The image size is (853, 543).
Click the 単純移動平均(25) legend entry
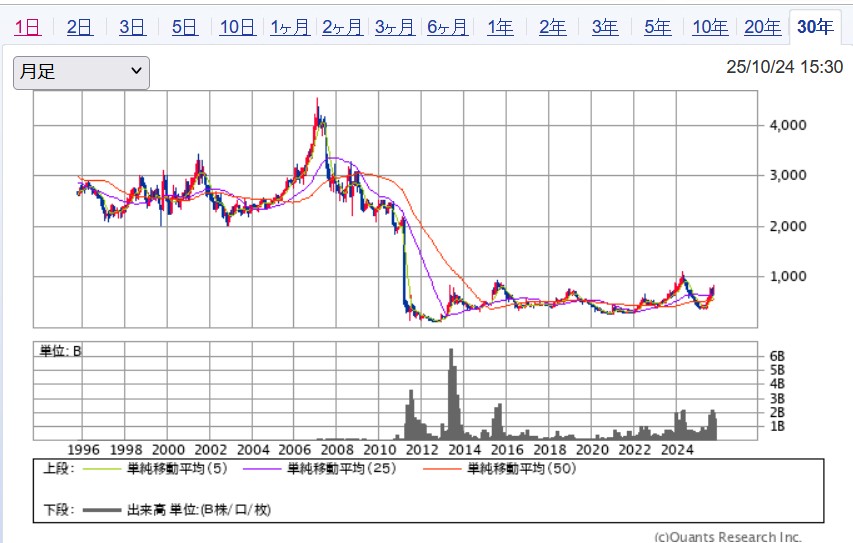tap(341, 468)
